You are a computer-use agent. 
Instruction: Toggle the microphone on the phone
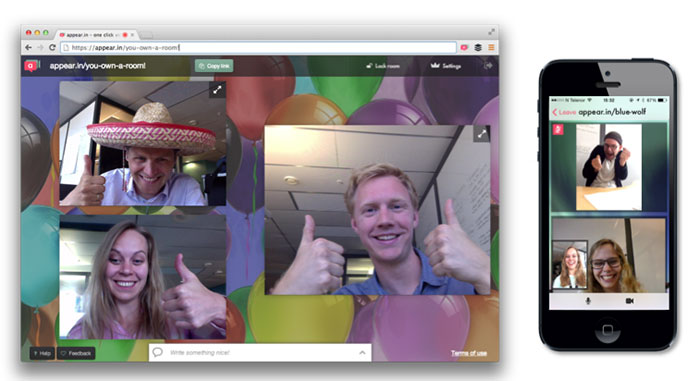[588, 301]
